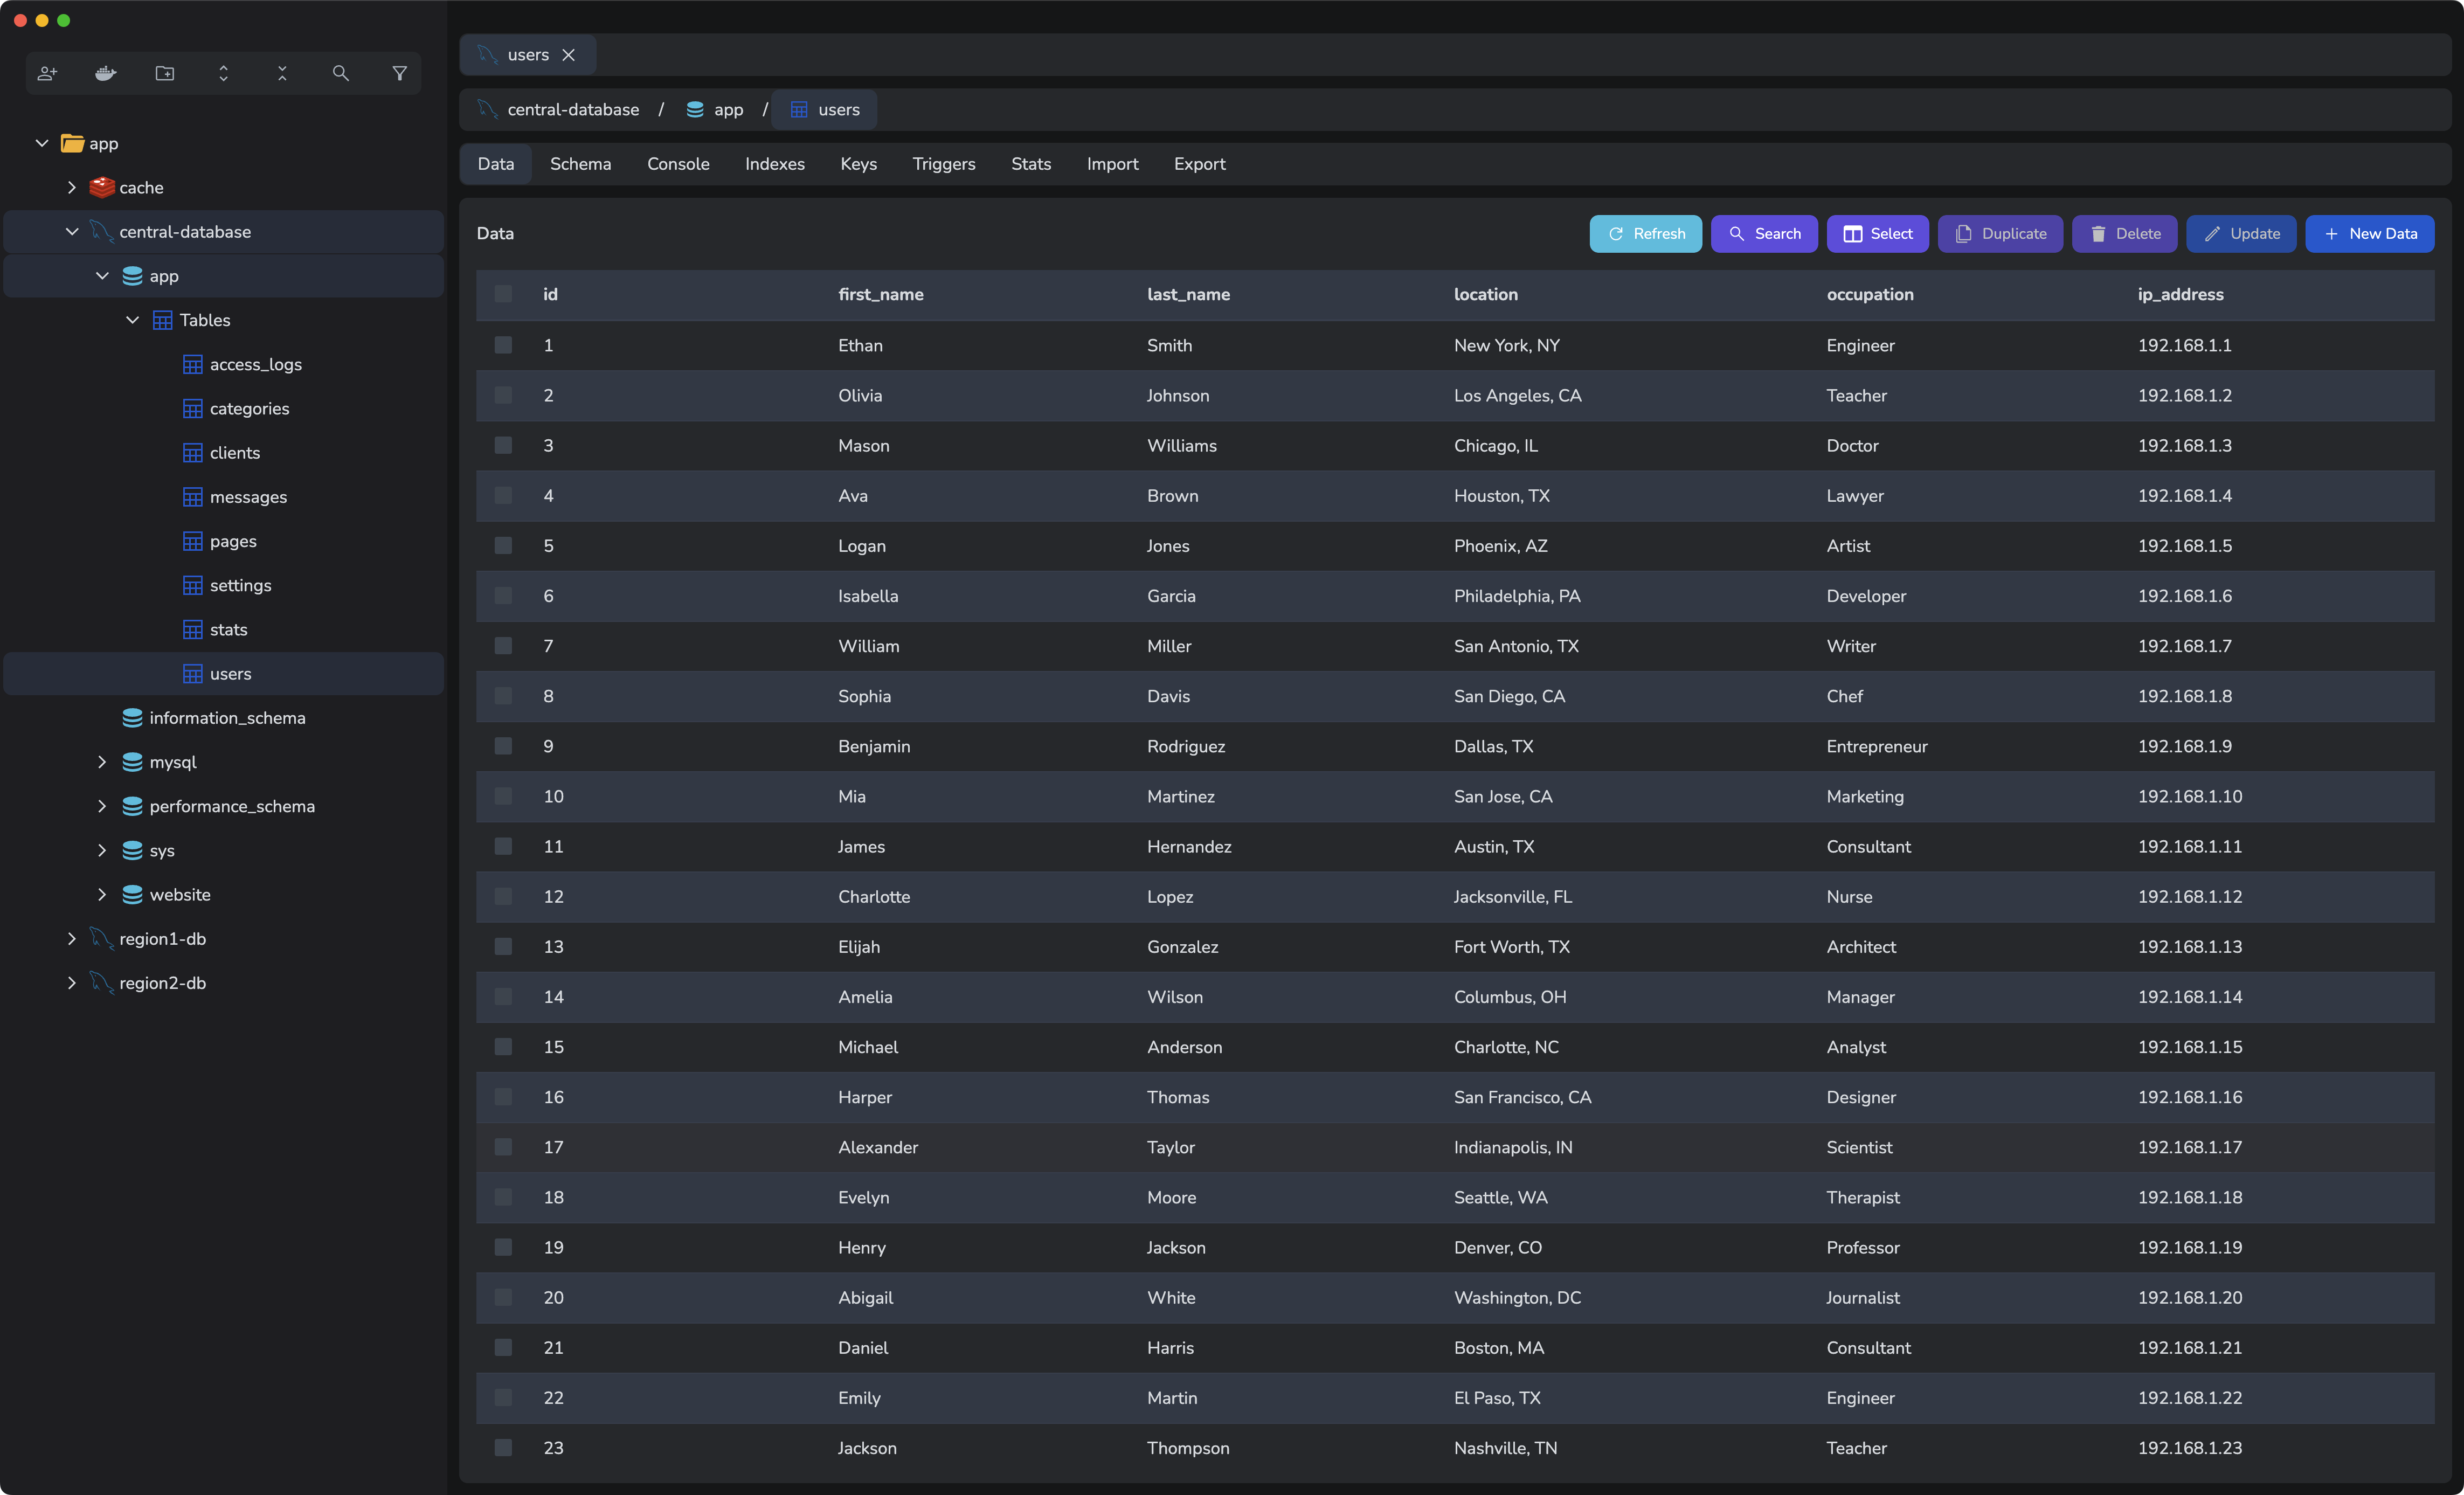Click the New Data button
The height and width of the screenshot is (1495, 2464).
(x=2369, y=234)
